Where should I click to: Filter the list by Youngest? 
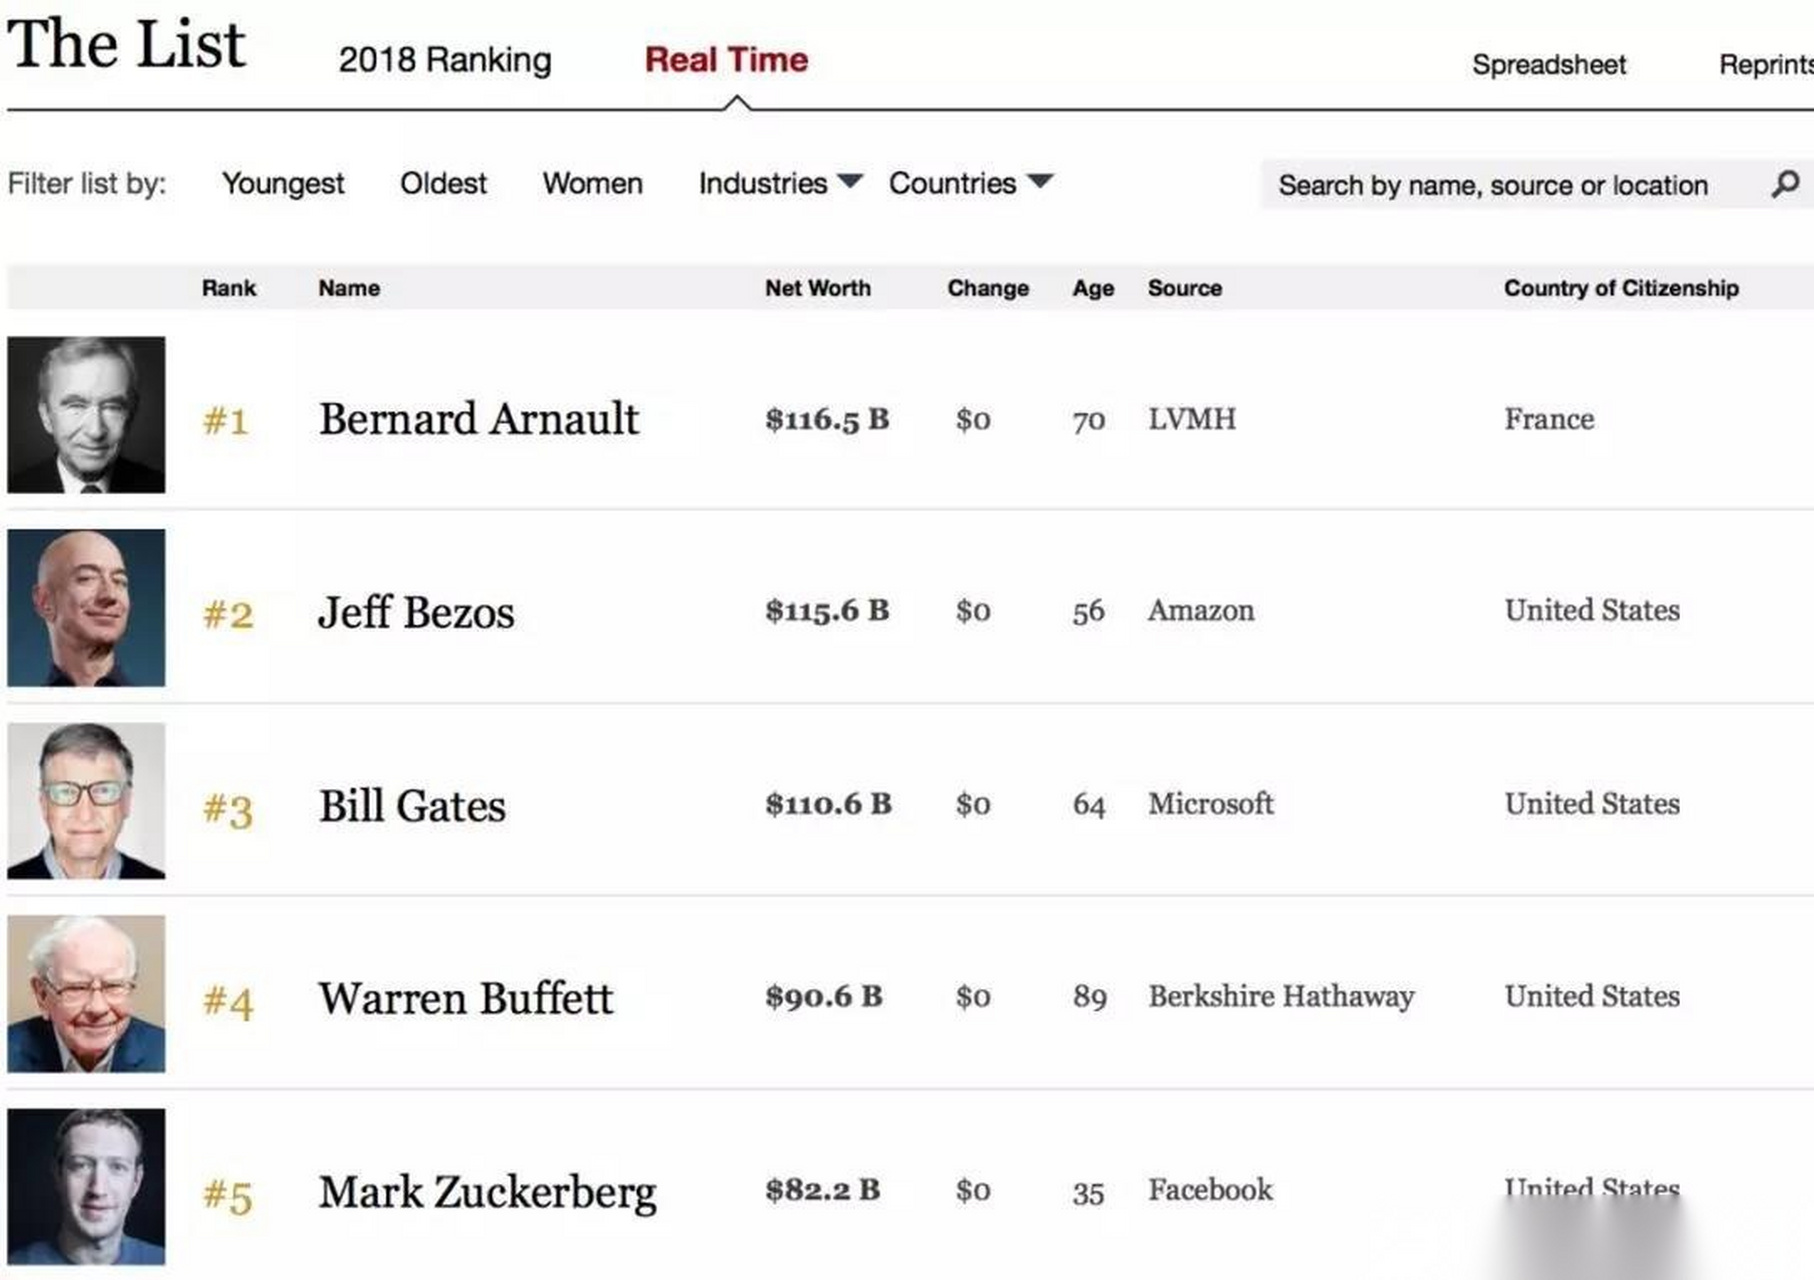pos(283,184)
